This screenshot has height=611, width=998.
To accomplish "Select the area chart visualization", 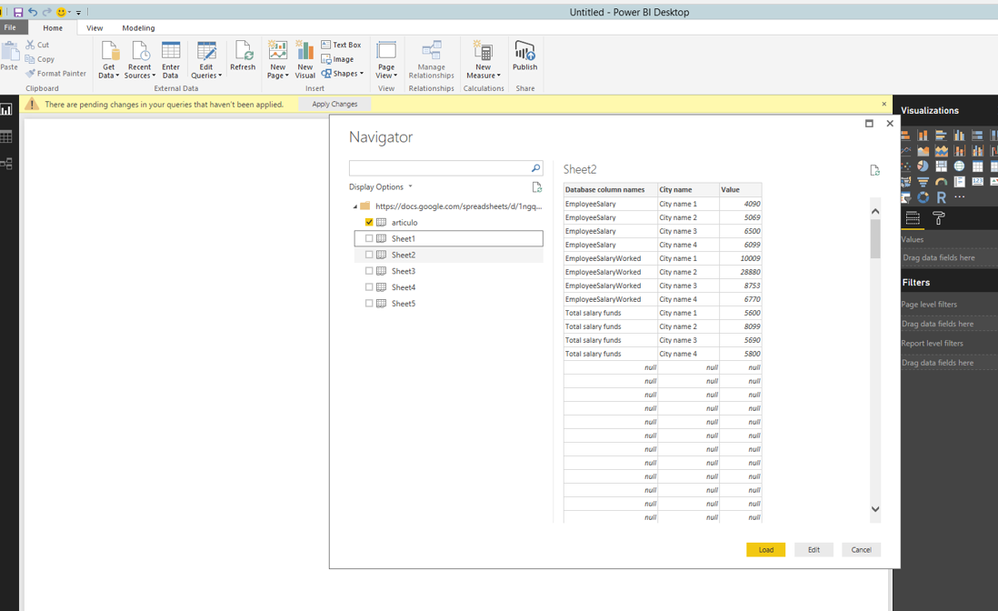I will click(x=923, y=151).
